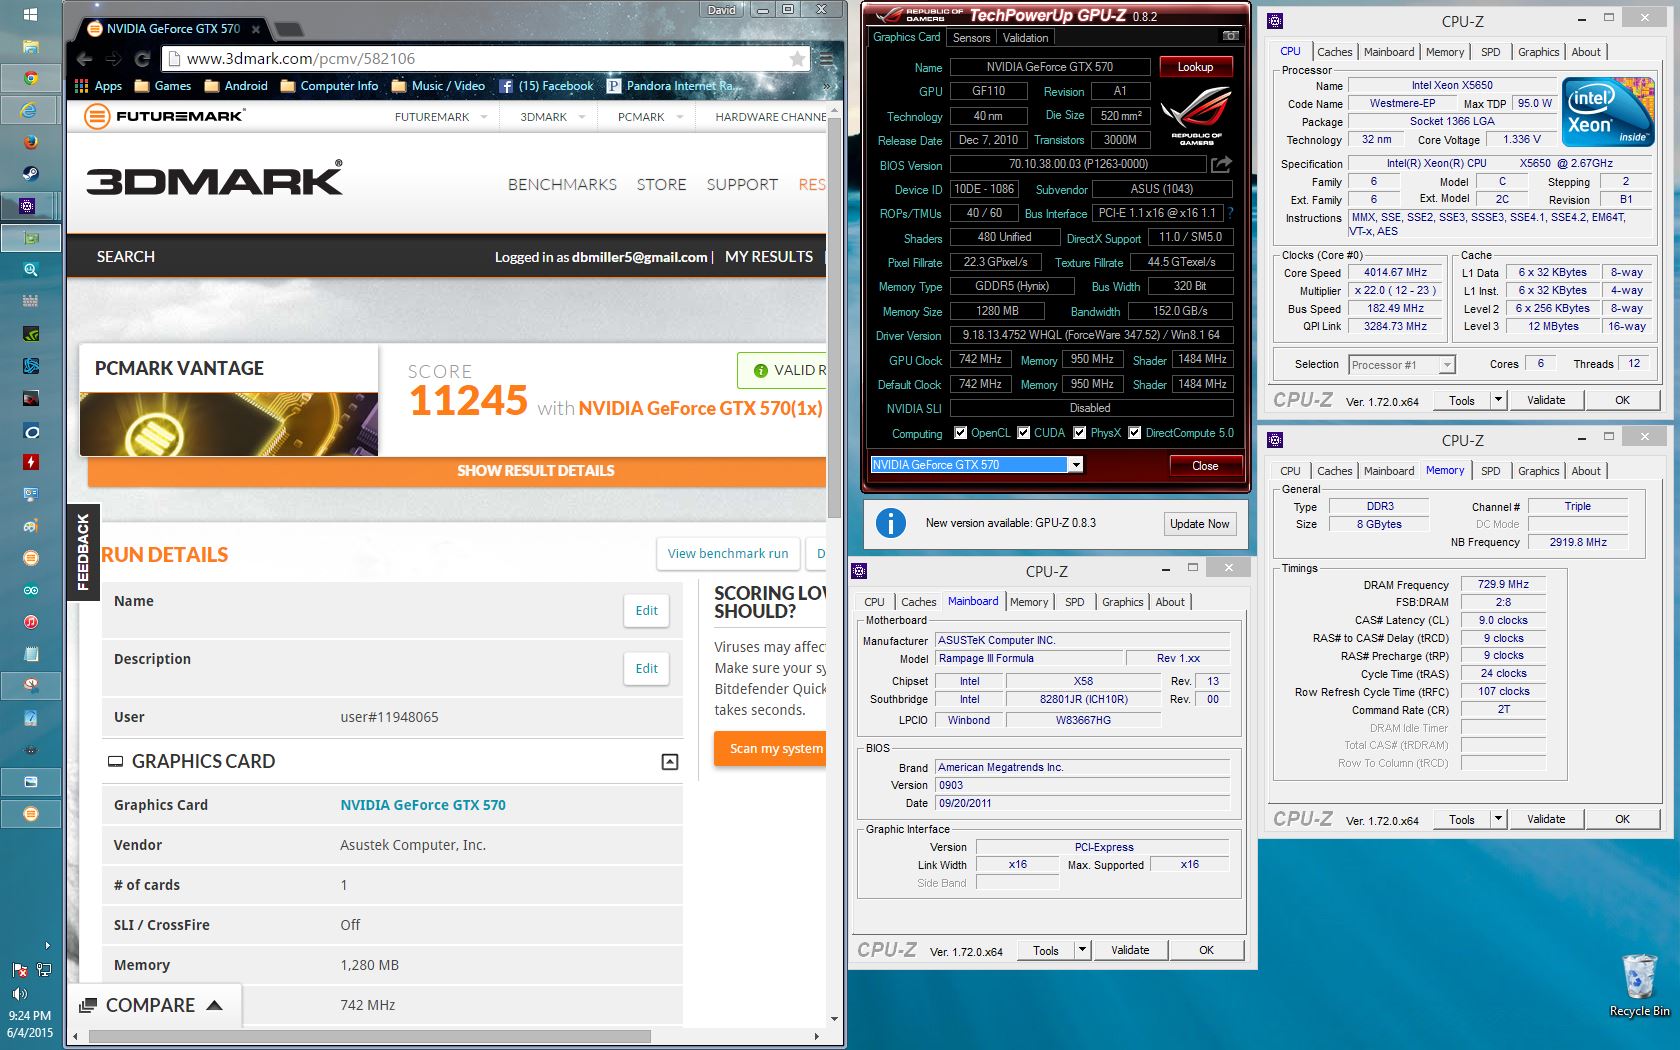Click the ROG logo in GPU-Z
The height and width of the screenshot is (1050, 1680).
(1196, 115)
